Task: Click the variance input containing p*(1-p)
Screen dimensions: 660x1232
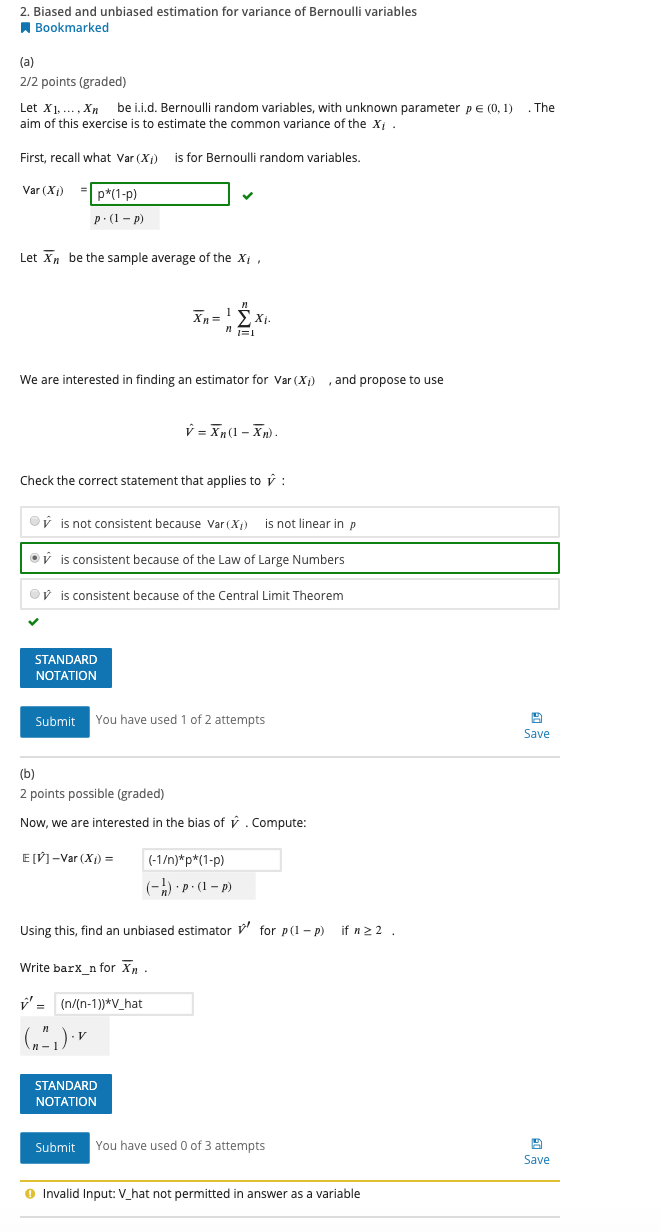Action: pyautogui.click(x=158, y=193)
